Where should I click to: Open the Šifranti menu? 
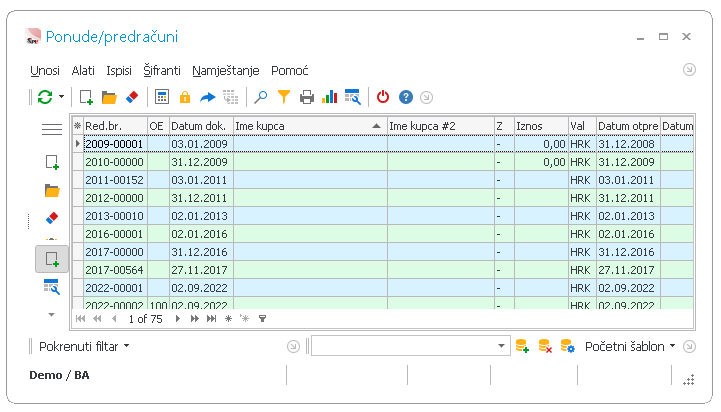(162, 71)
